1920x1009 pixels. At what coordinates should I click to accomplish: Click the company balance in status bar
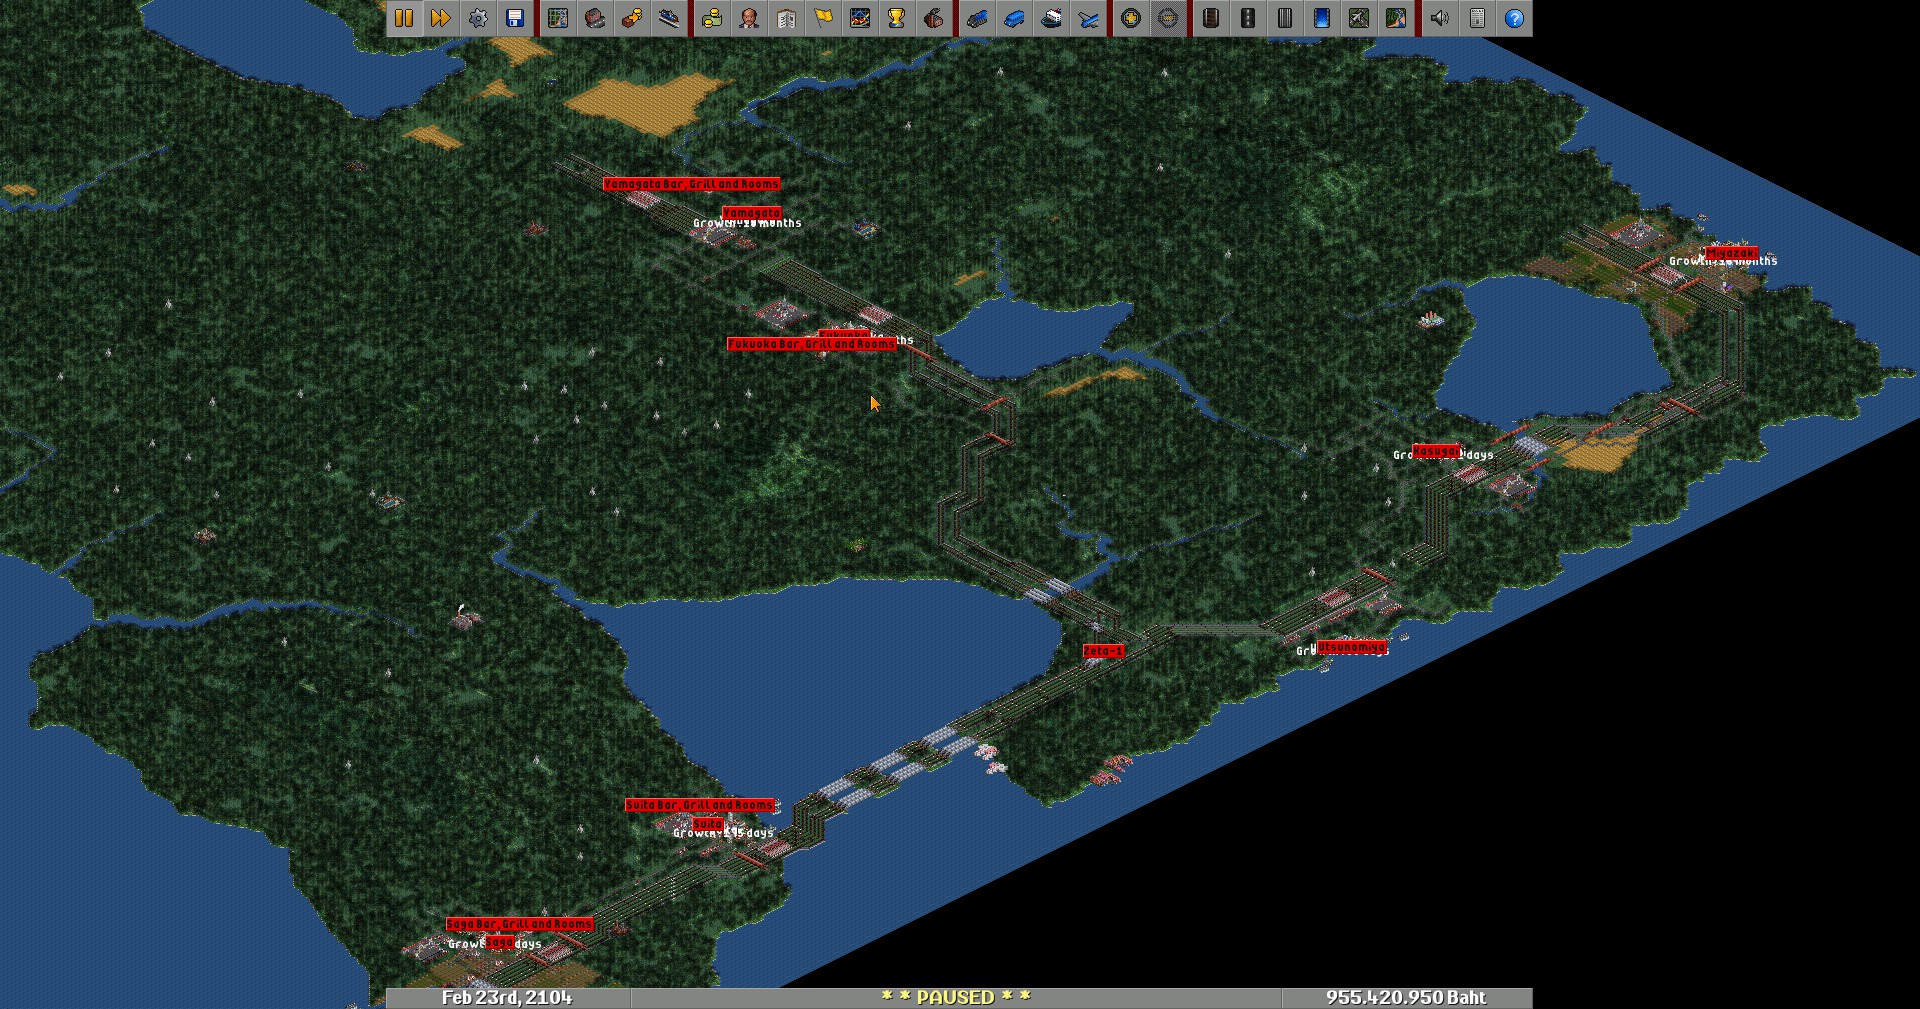[x=1405, y=998]
